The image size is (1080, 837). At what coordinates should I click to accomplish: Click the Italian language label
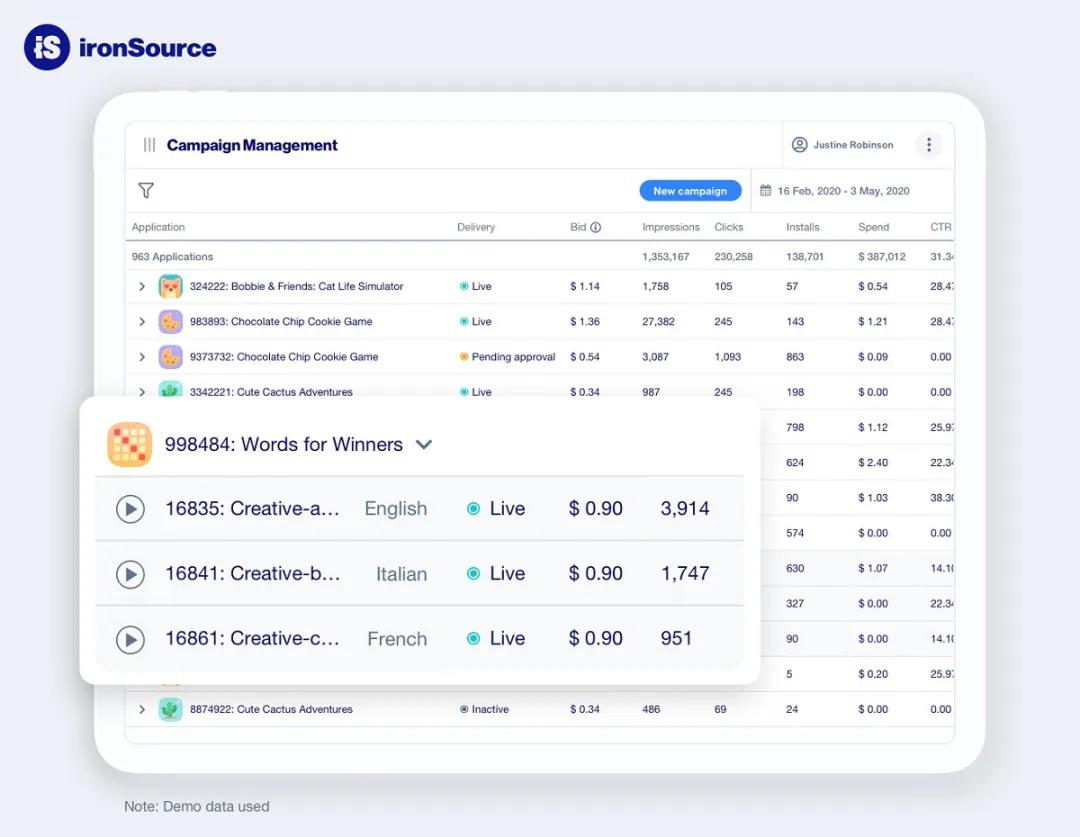pos(402,574)
